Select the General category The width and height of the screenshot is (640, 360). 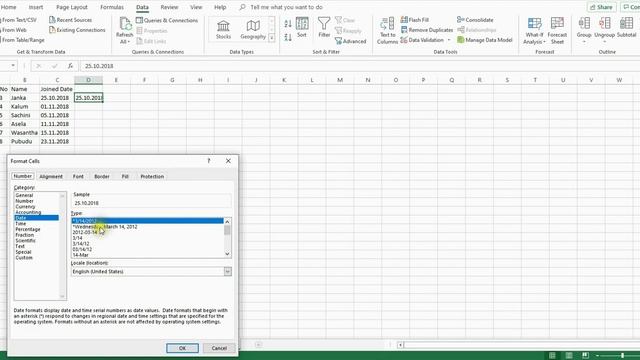coord(24,196)
